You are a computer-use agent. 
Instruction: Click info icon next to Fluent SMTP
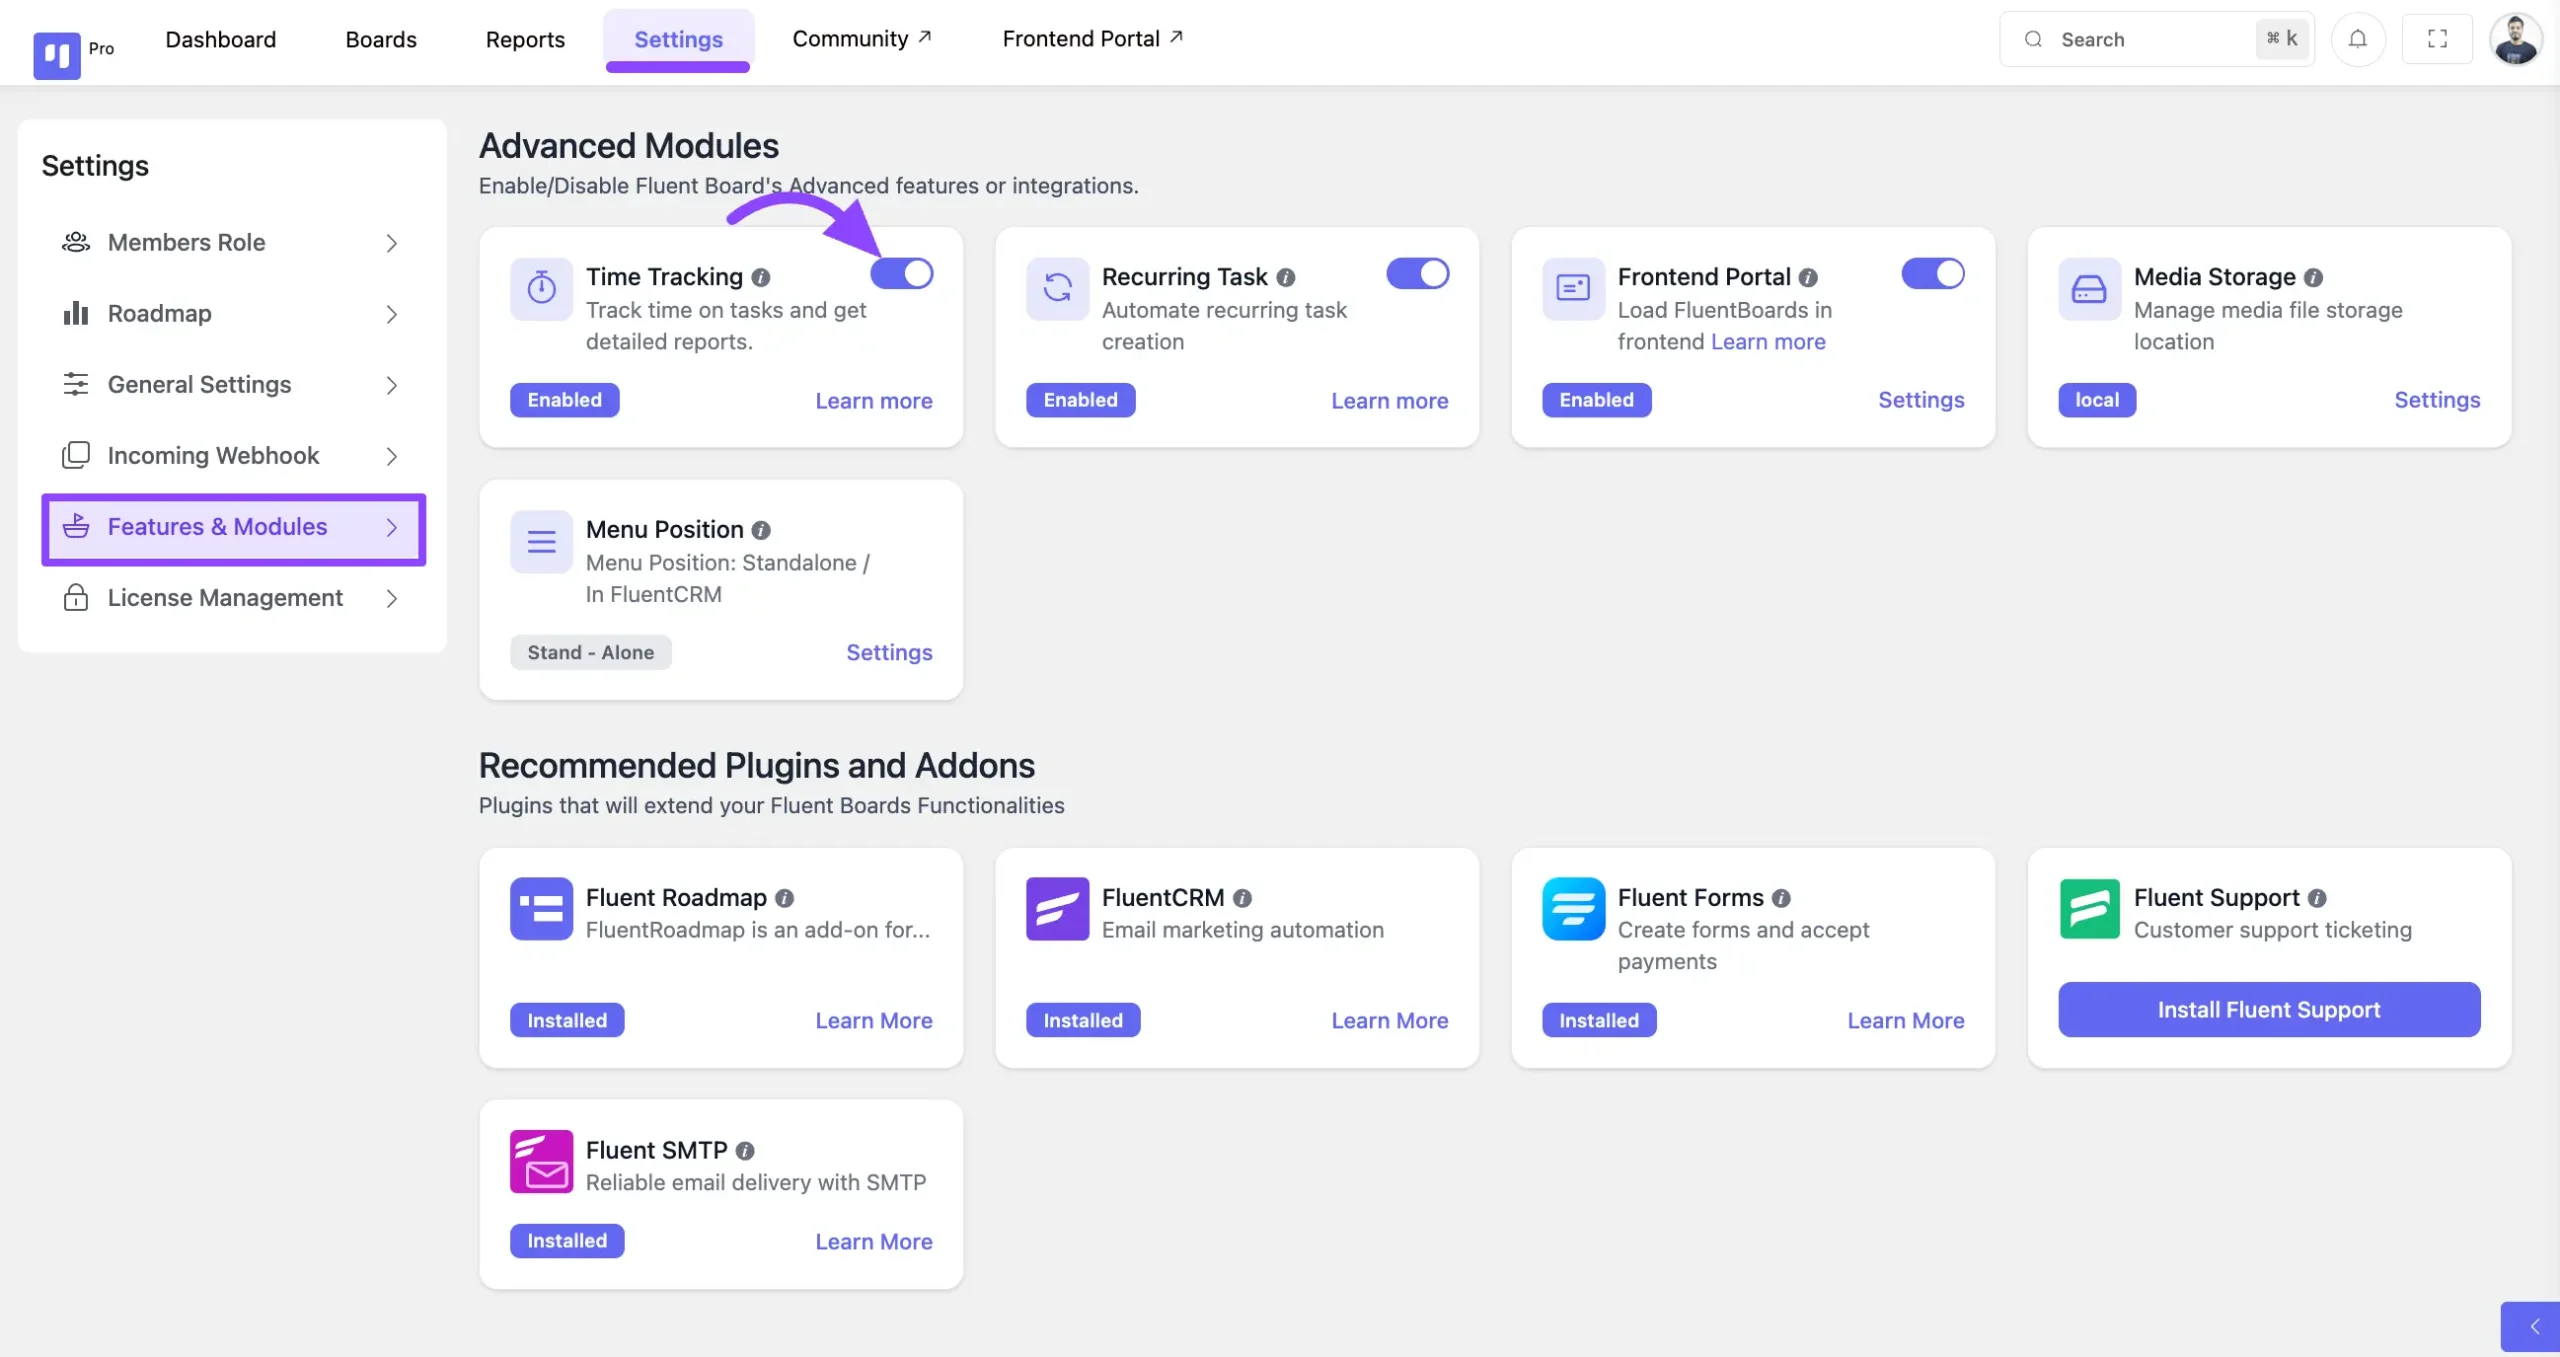(745, 1151)
